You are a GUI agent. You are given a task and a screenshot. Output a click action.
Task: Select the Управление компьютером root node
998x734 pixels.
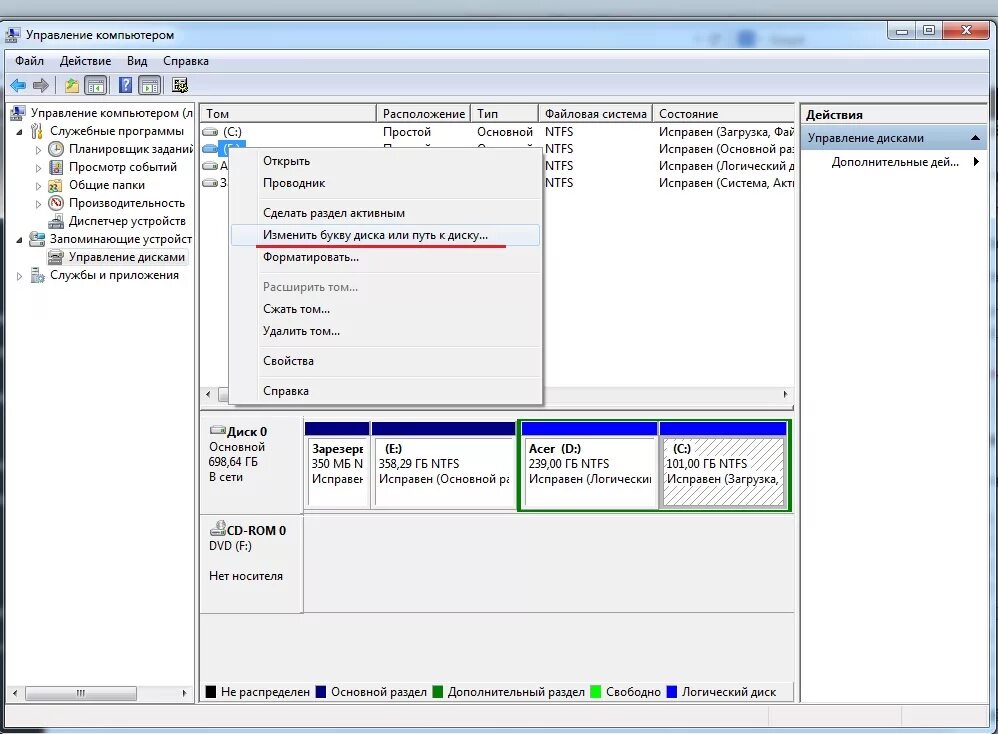coord(111,113)
